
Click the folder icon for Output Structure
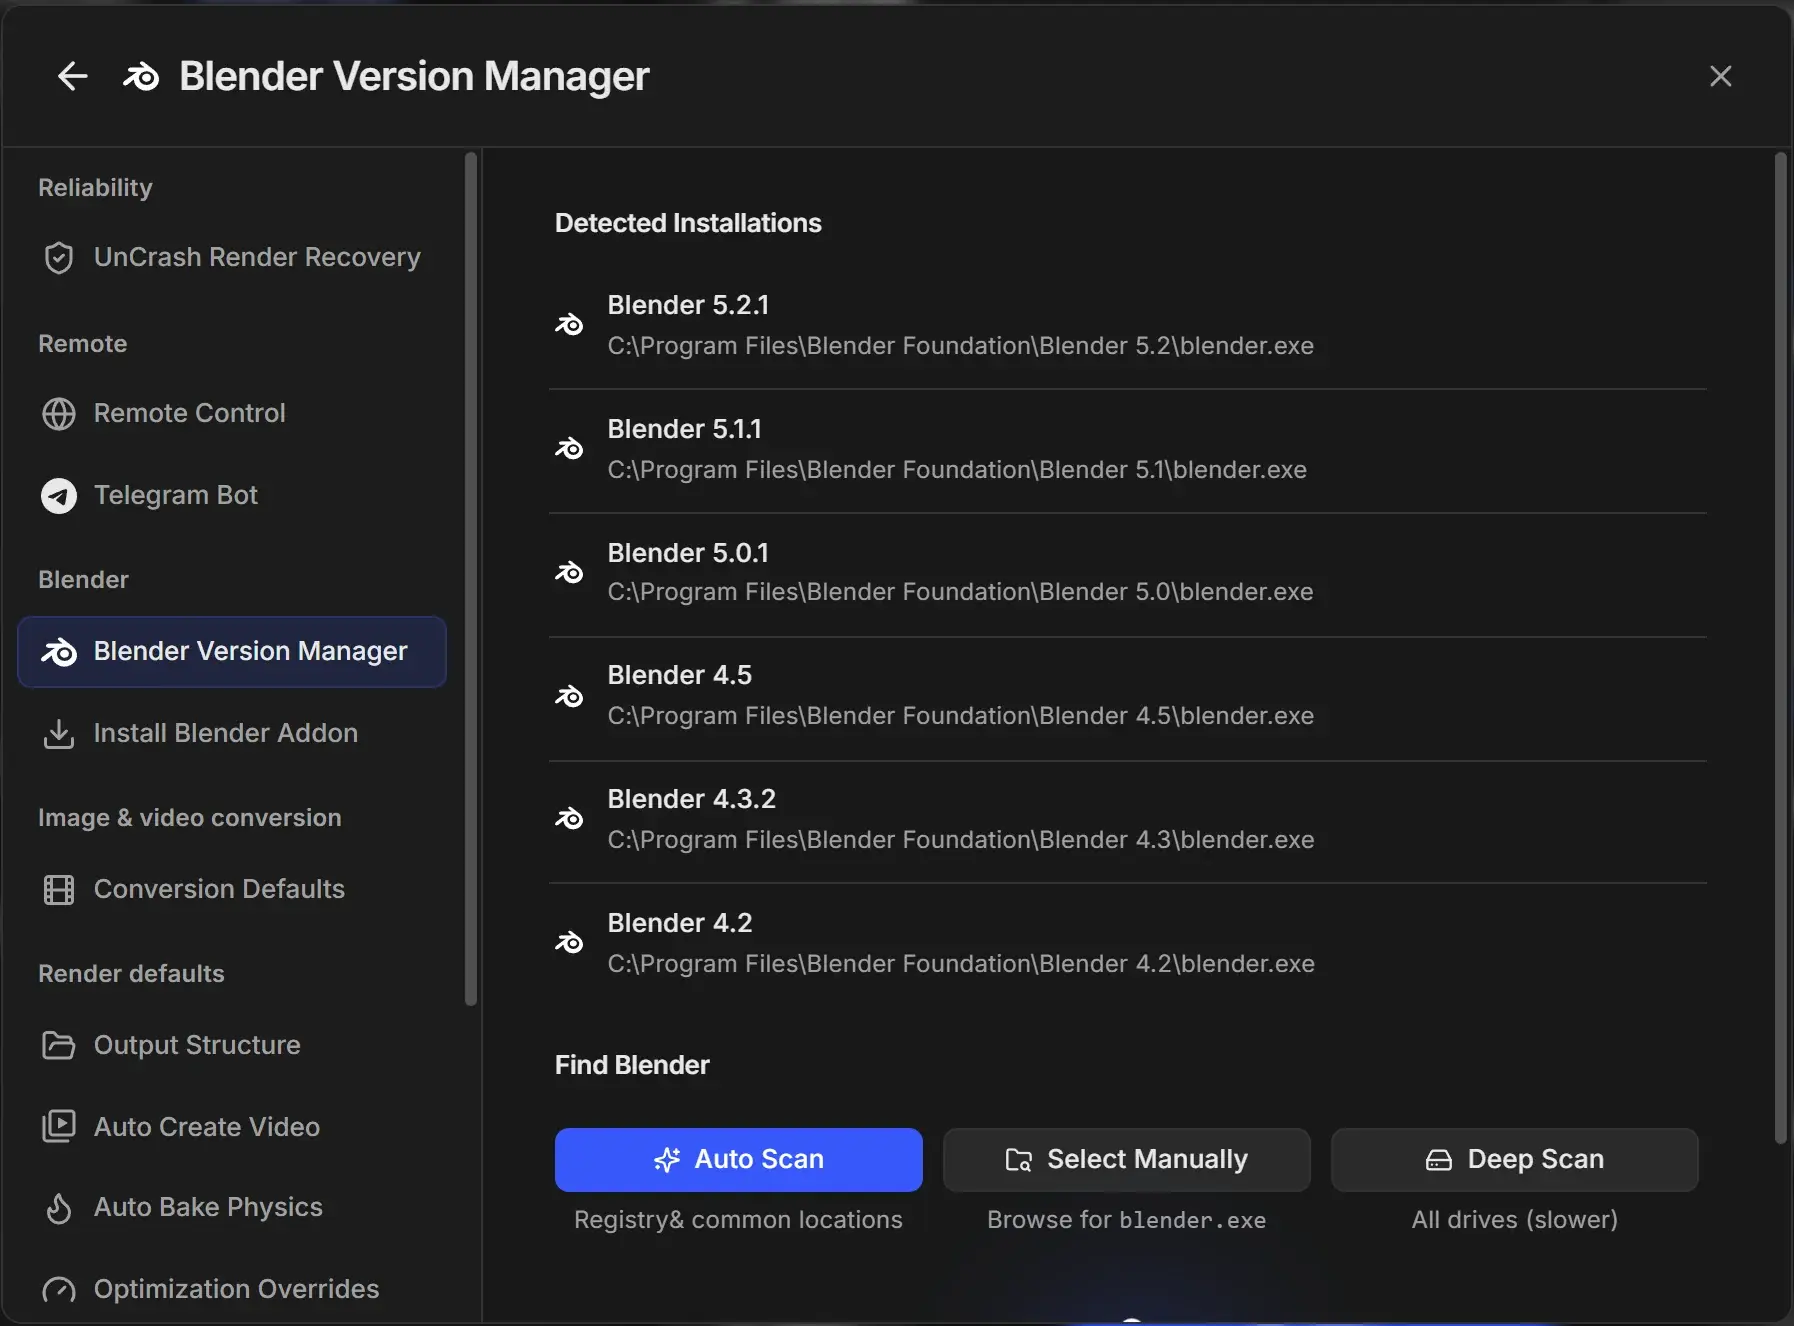(x=59, y=1045)
